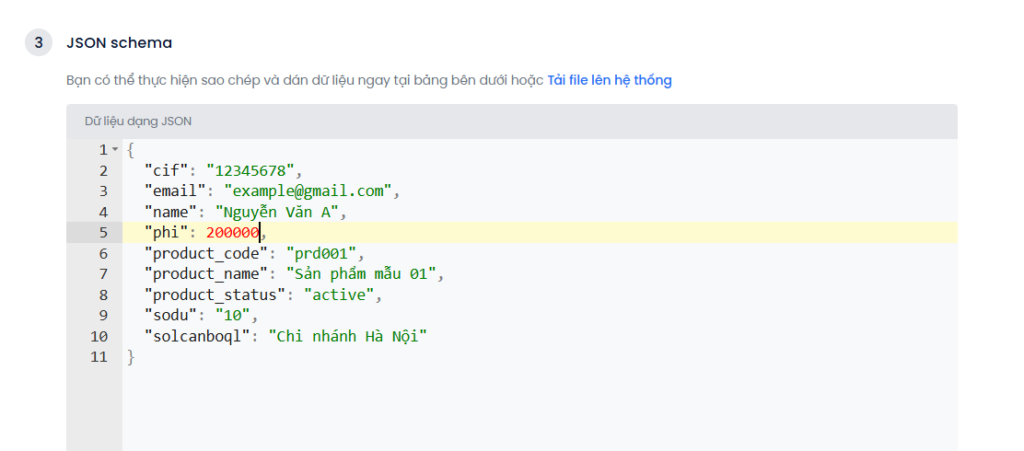Click step number 3 circle badge
Image resolution: width=1024 pixels, height=451 pixels.
click(39, 43)
